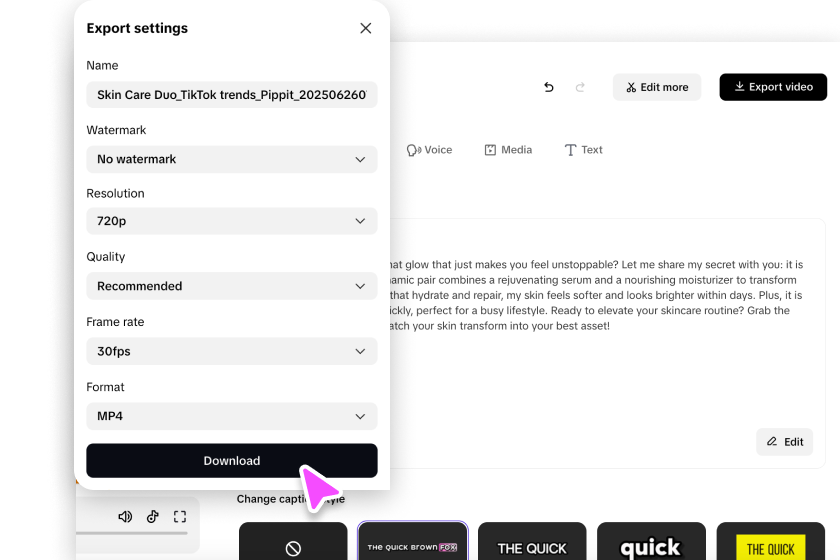Select the no-caption style option
Viewport: 840px width, 560px height.
[293, 547]
